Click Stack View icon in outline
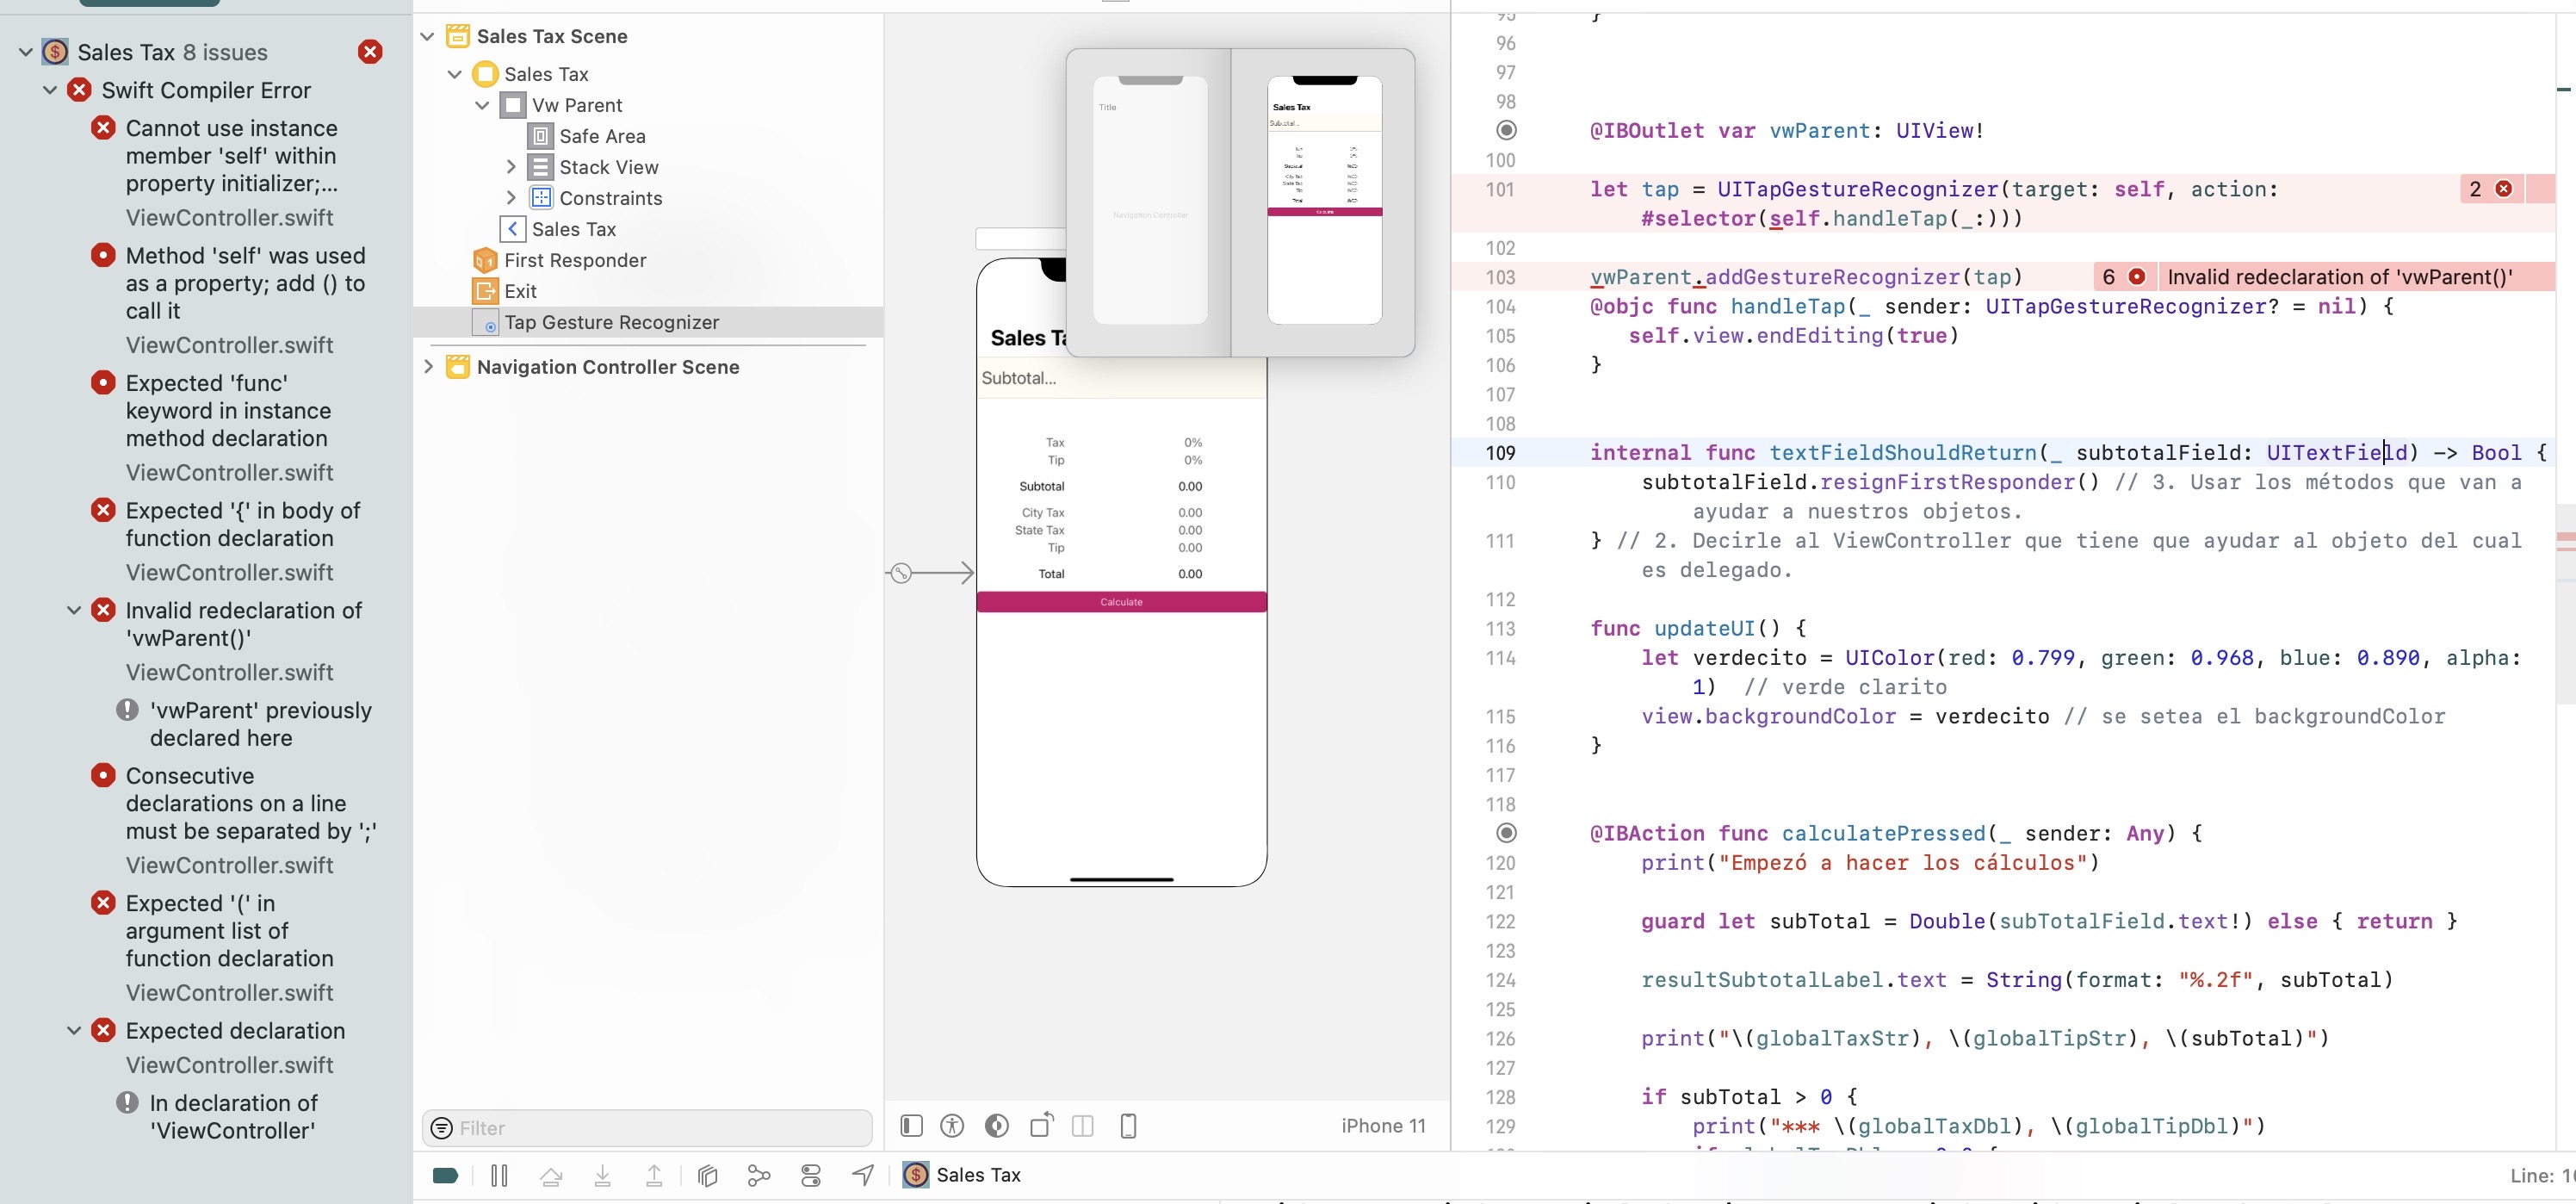Image resolution: width=2576 pixels, height=1204 pixels. tap(540, 167)
